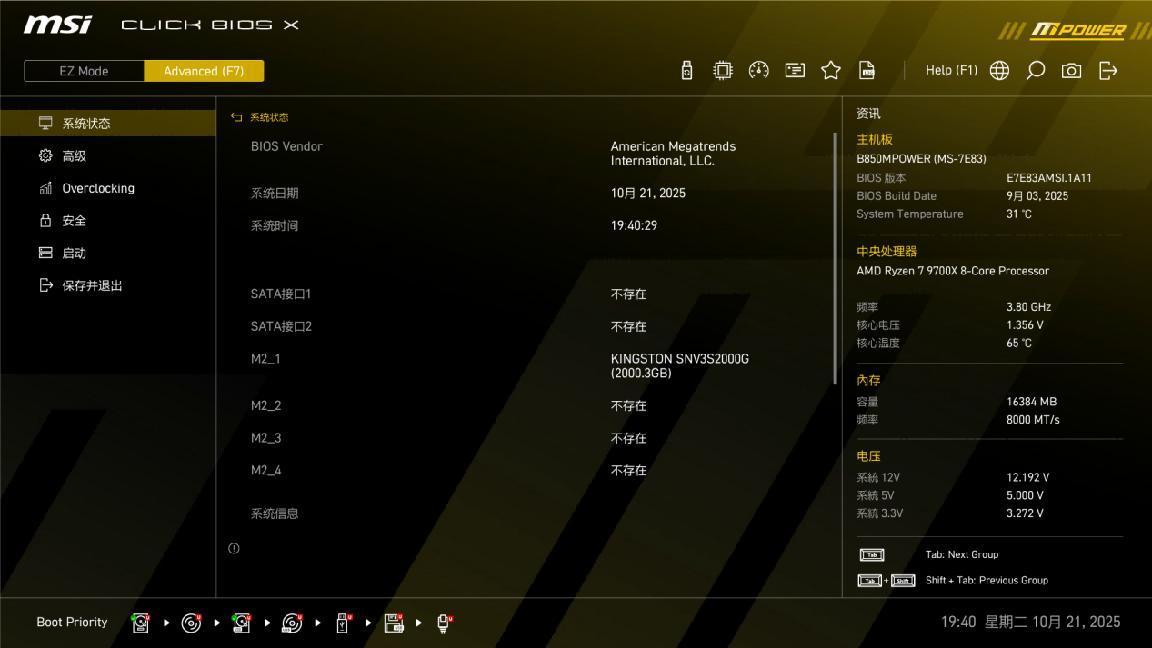Open the hardware monitor gauge icon
This screenshot has width=1152, height=648.
tap(758, 71)
